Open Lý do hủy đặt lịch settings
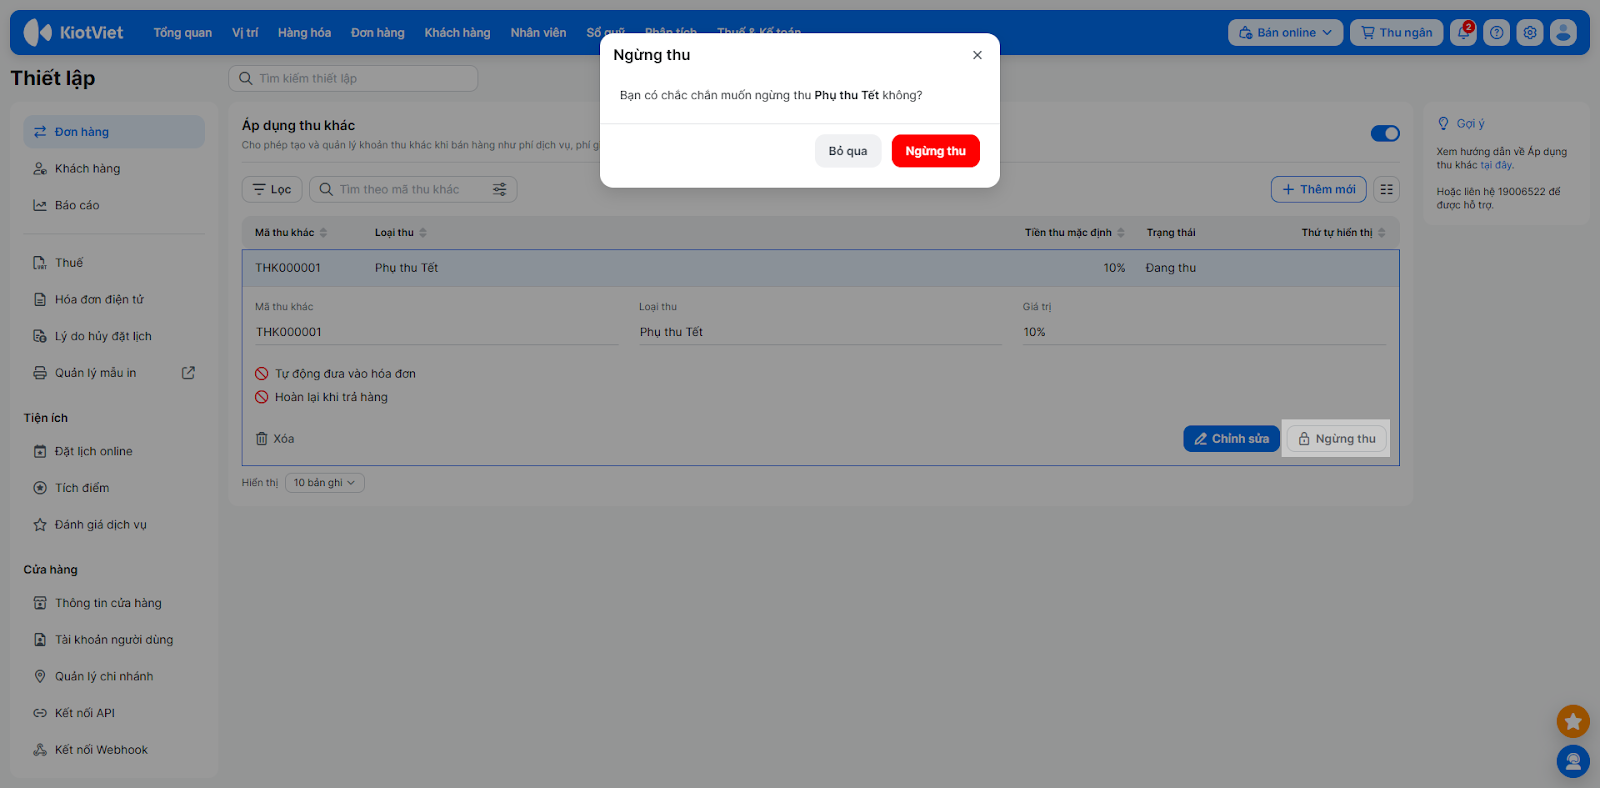This screenshot has width=1600, height=788. click(x=114, y=336)
